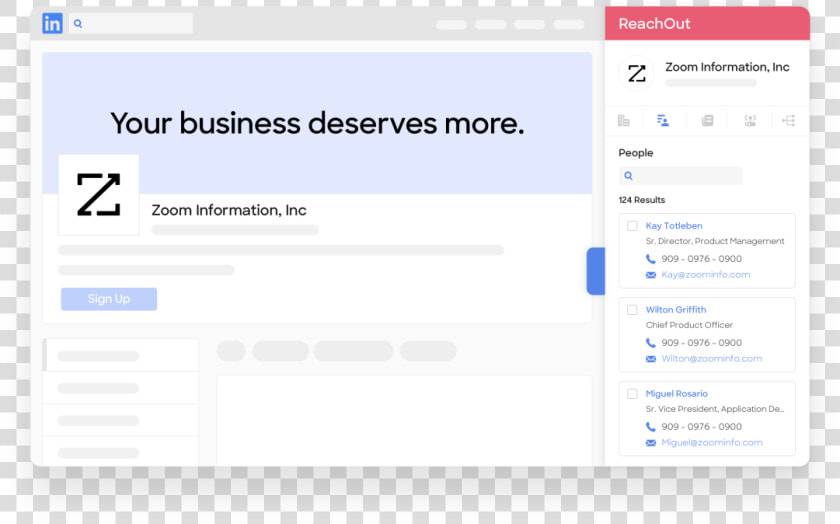The width and height of the screenshot is (840, 524).
Task: Check the Kay Totleben checkbox
Action: click(x=632, y=226)
